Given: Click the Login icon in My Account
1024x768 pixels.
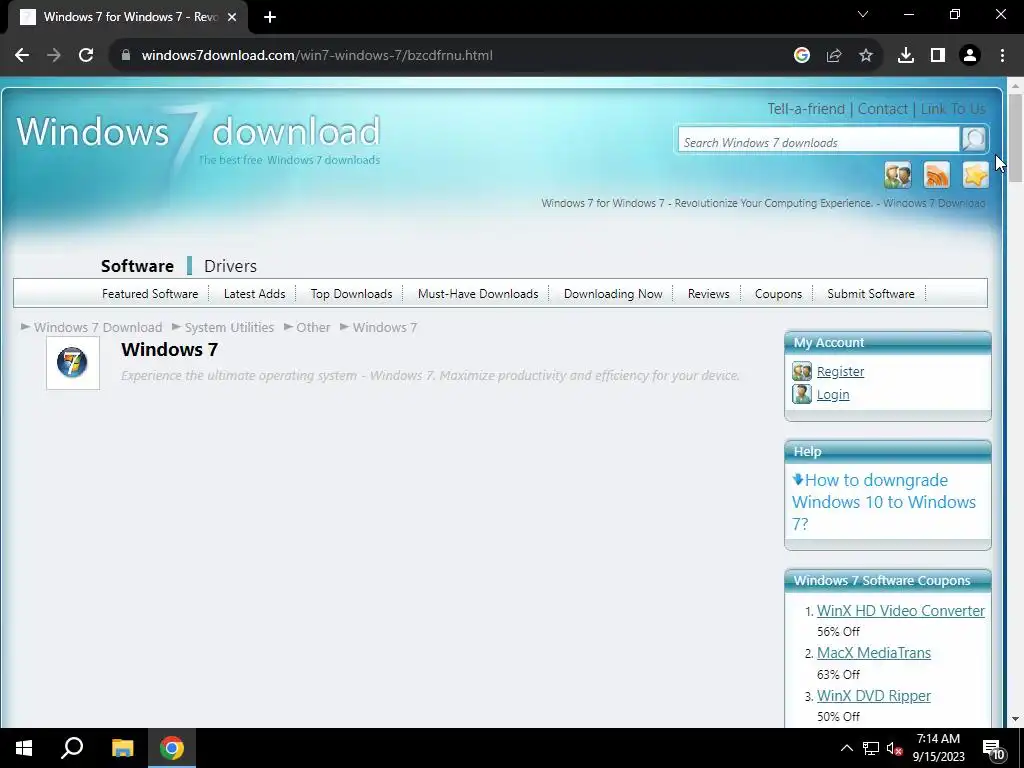Looking at the screenshot, I should coord(802,394).
